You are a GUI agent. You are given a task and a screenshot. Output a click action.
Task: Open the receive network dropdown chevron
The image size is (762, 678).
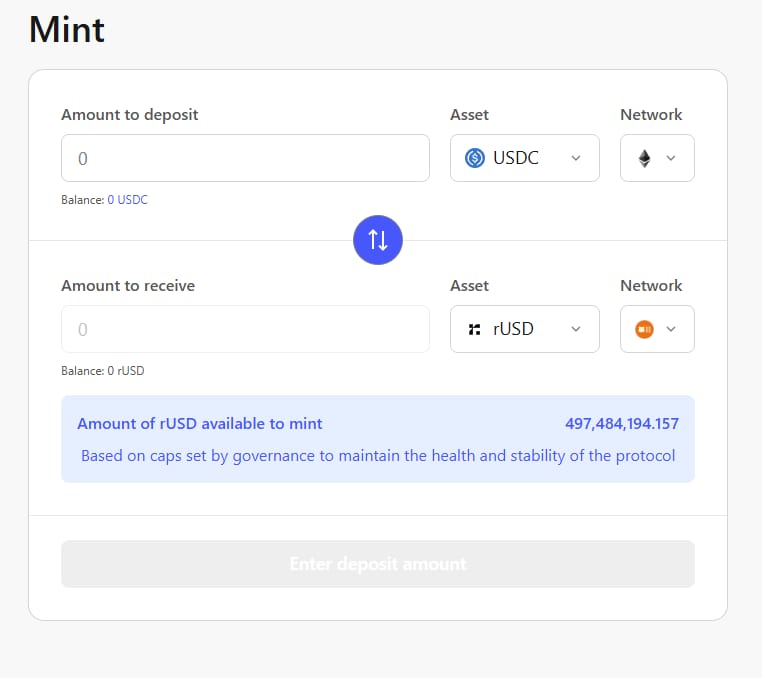pyautogui.click(x=671, y=329)
